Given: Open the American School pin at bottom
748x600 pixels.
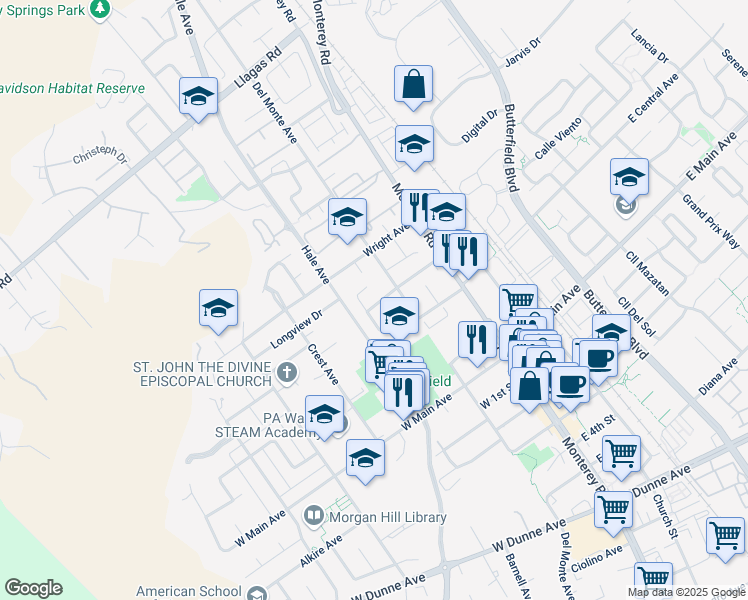Looking at the screenshot, I should (258, 593).
